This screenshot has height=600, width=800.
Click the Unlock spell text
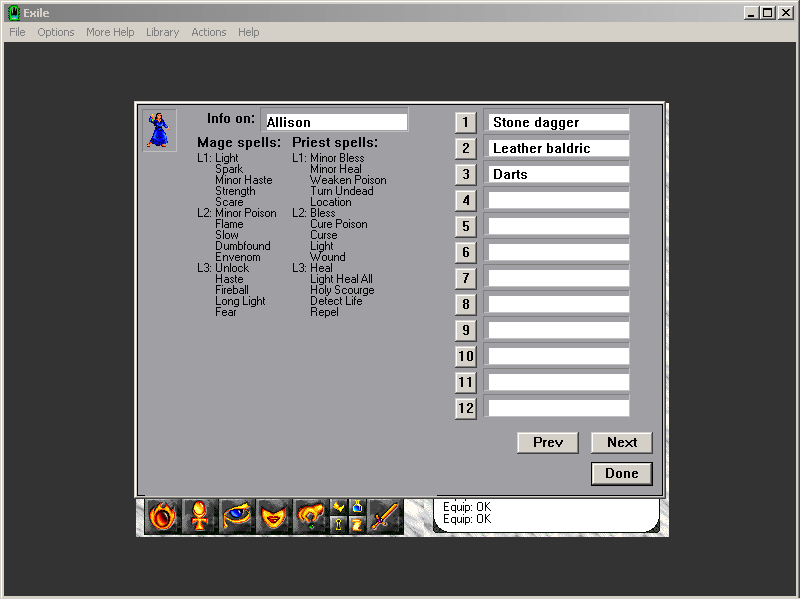click(x=232, y=268)
